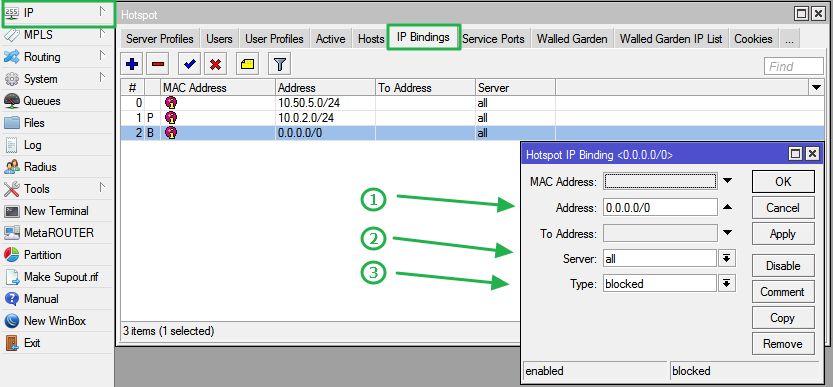Click the red minus remove icon

pyautogui.click(x=158, y=65)
